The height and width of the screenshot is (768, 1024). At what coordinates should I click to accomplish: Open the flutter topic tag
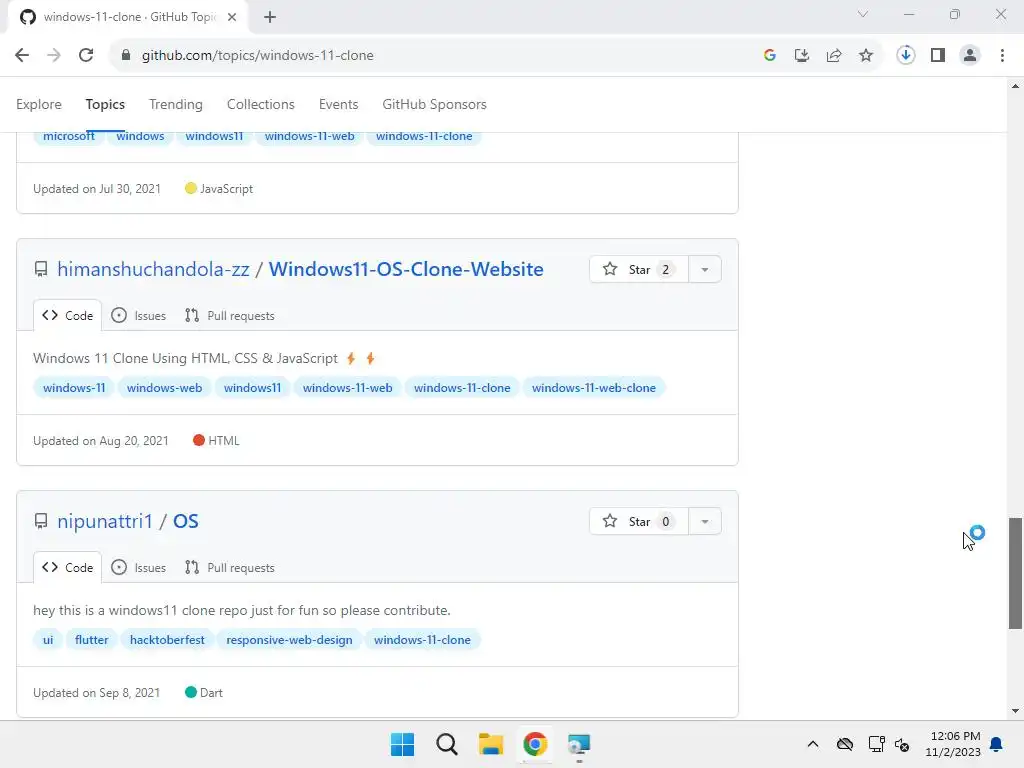[91, 640]
